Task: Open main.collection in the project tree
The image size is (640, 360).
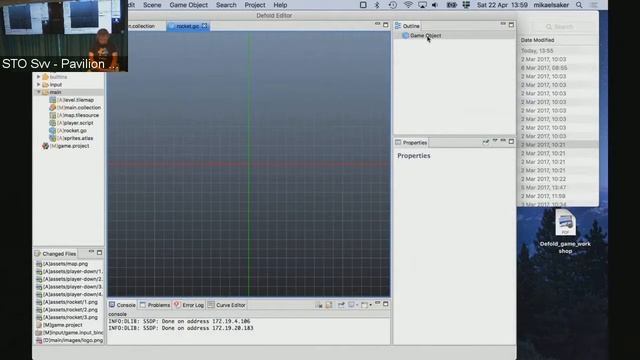Action: (x=79, y=108)
